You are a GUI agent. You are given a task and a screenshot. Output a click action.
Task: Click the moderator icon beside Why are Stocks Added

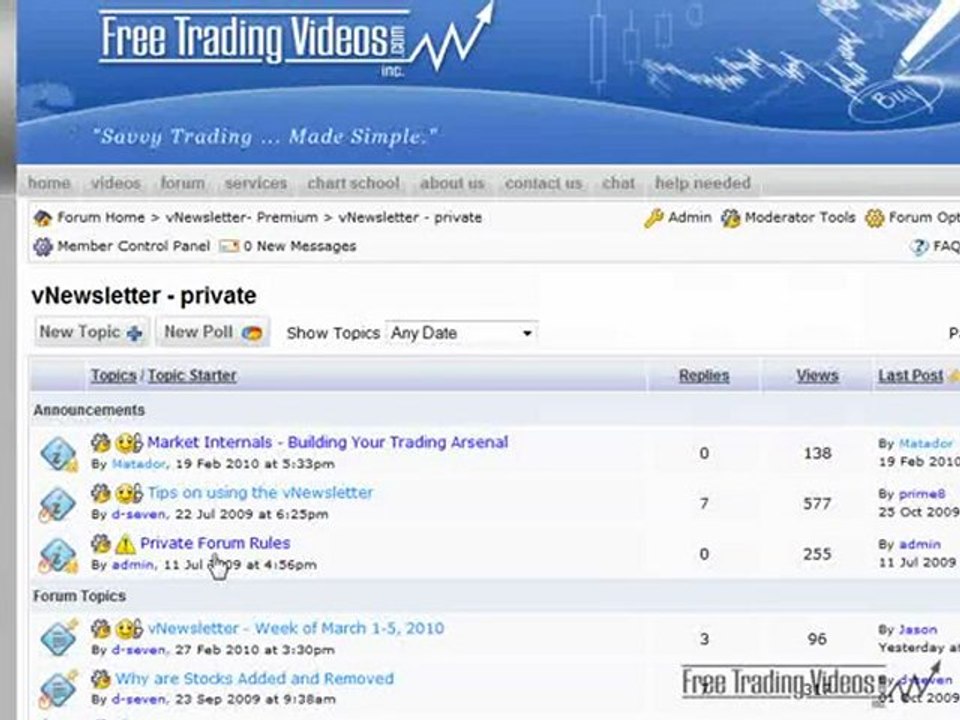coord(100,679)
